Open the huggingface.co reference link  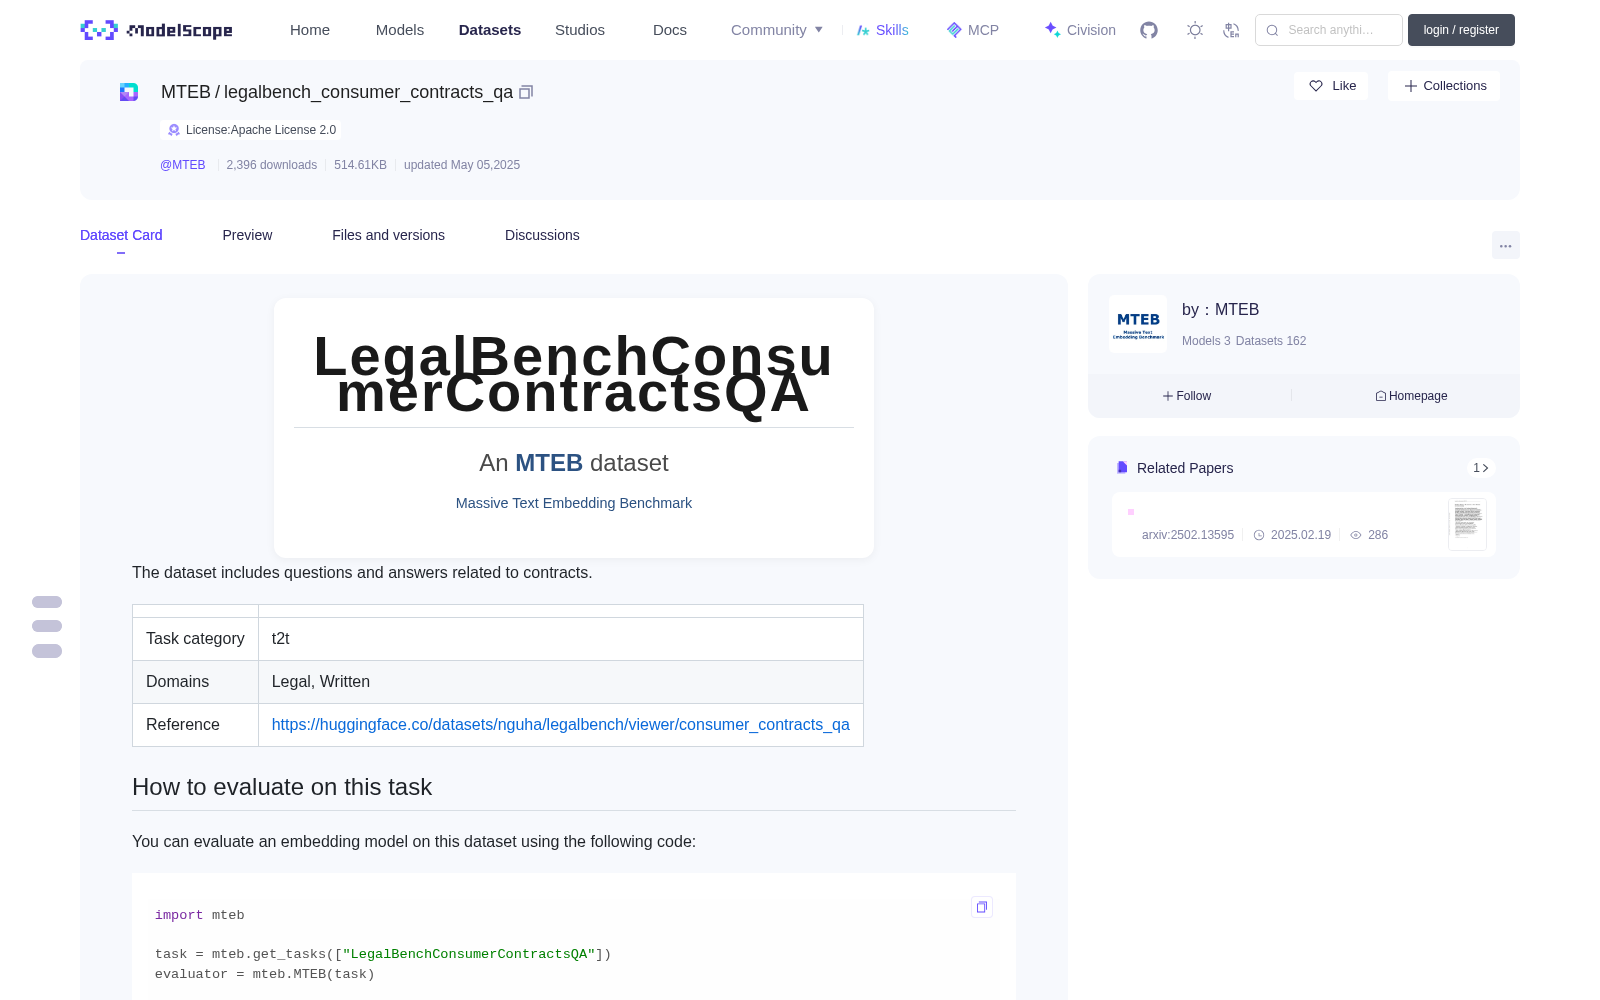[x=561, y=724]
